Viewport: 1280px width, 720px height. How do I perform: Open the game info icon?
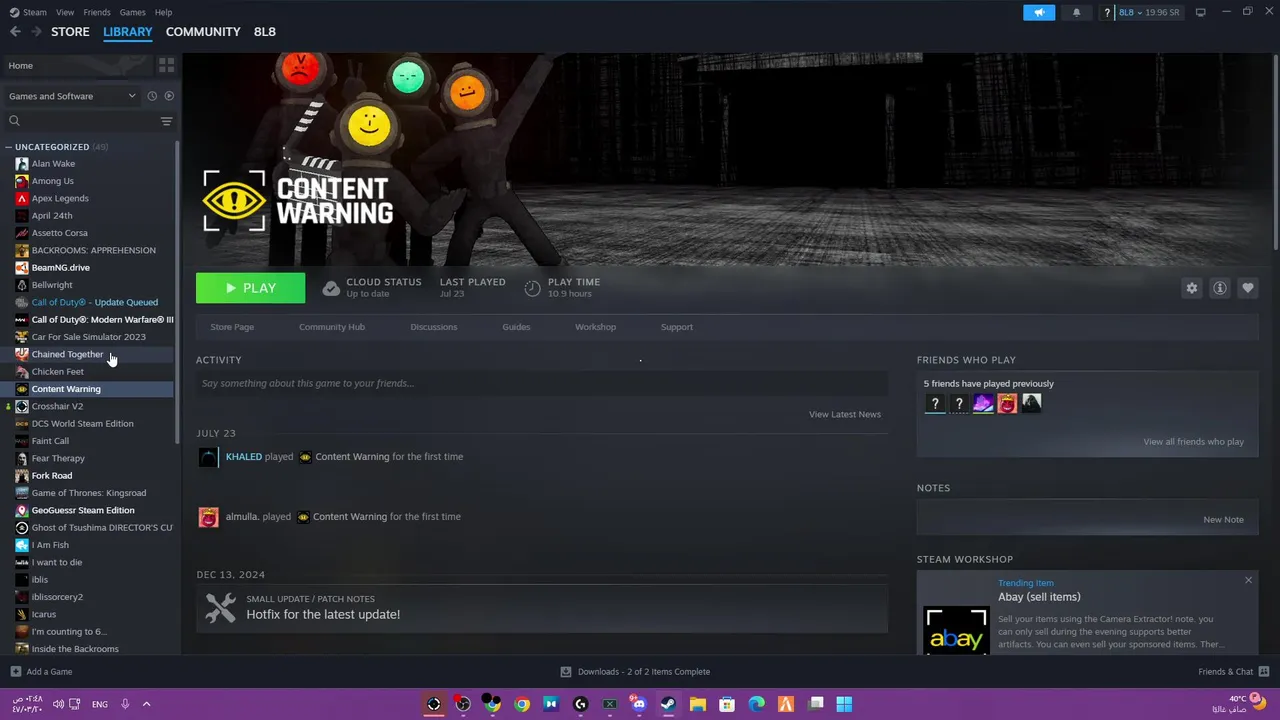click(1220, 288)
